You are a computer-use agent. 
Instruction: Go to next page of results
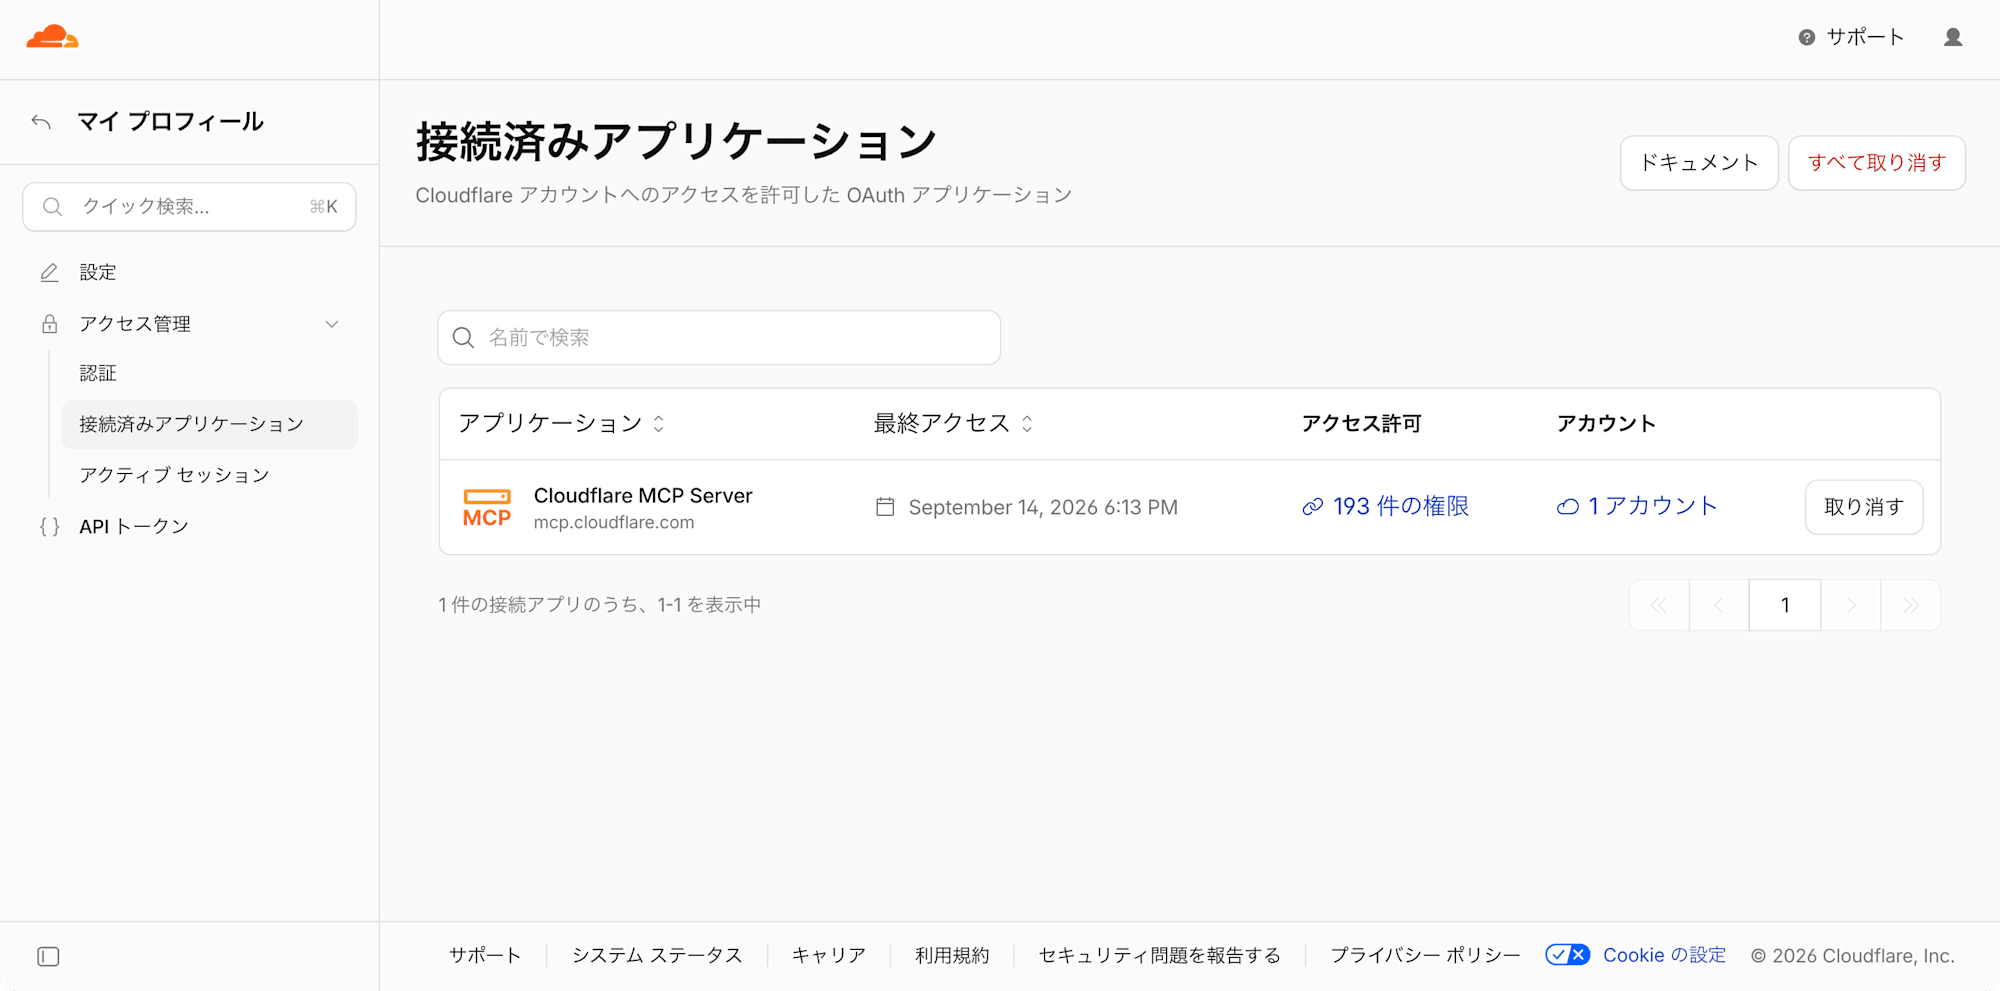pos(1851,605)
